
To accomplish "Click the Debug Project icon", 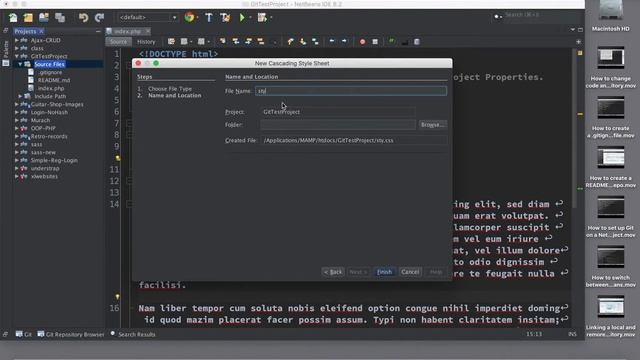I will click(262, 18).
